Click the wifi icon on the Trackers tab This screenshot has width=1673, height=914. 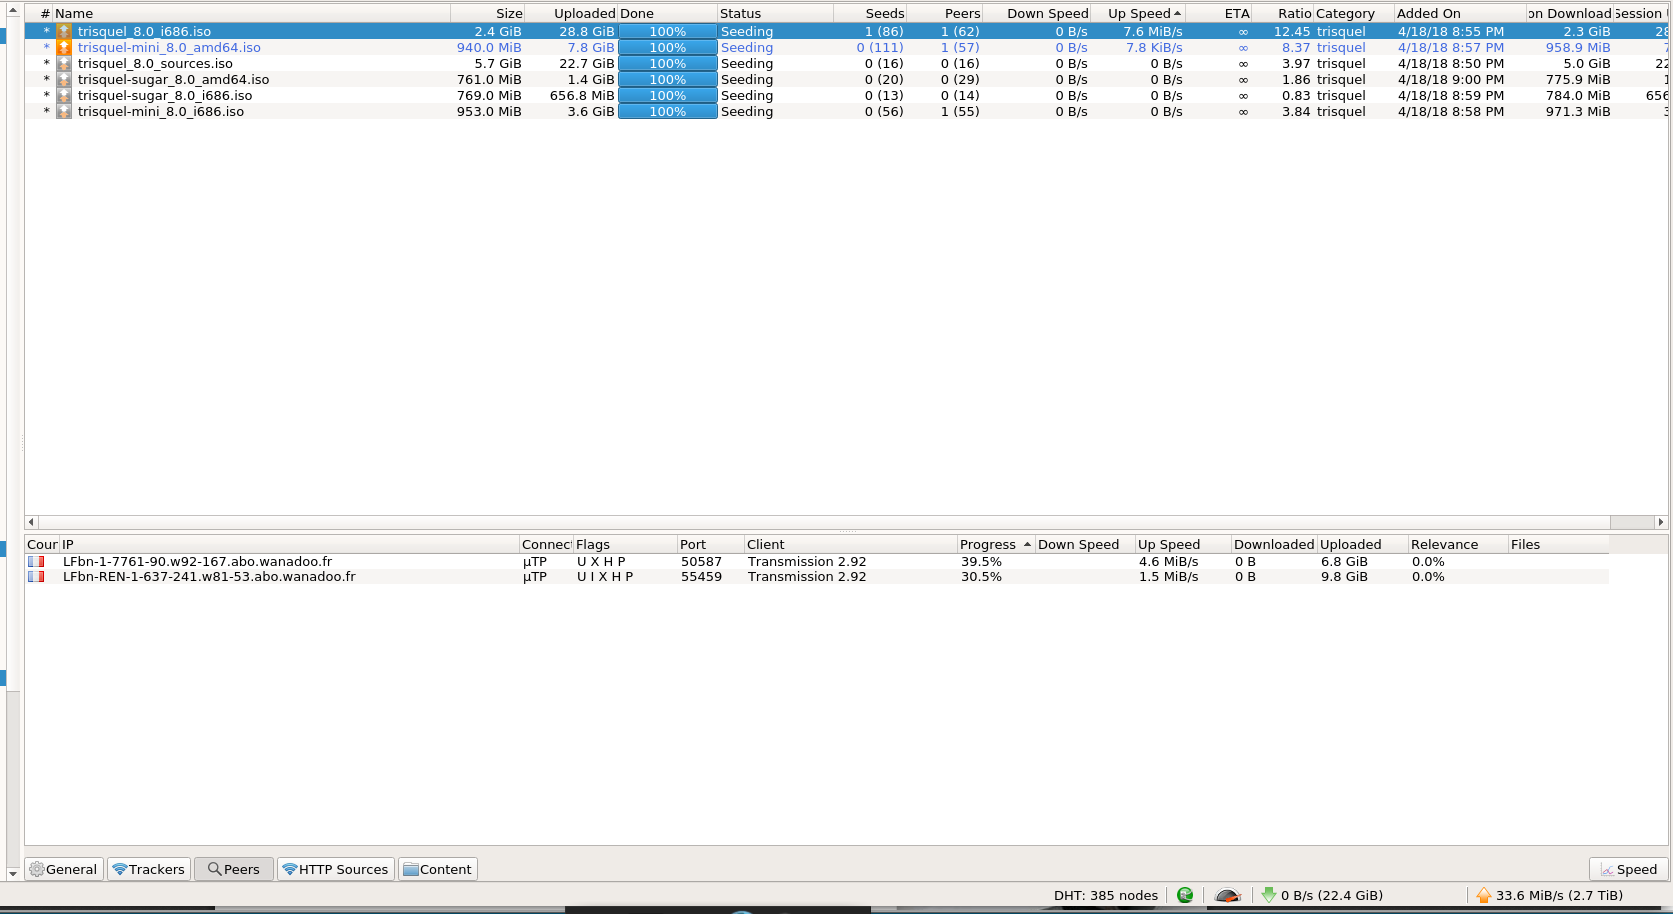(120, 868)
